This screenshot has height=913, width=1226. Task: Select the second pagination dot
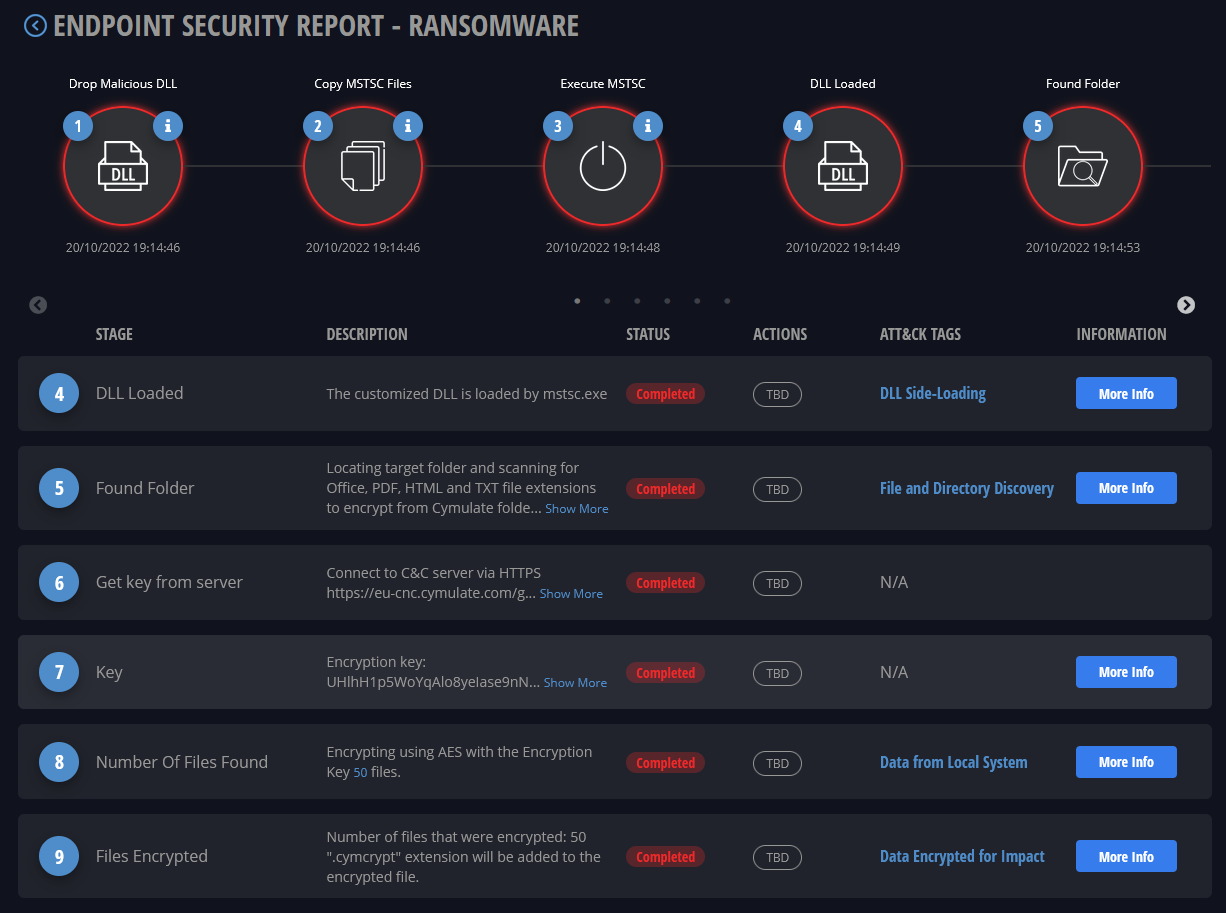tap(607, 300)
